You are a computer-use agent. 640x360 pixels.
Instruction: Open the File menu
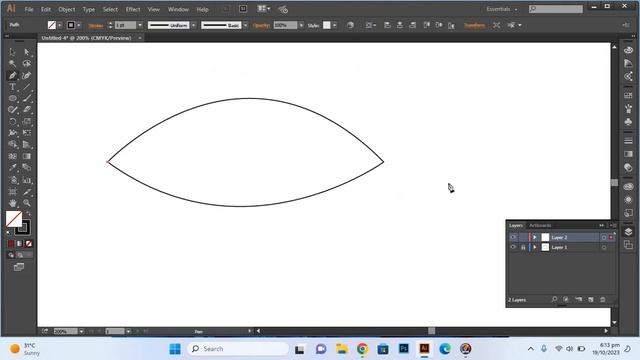pos(29,9)
